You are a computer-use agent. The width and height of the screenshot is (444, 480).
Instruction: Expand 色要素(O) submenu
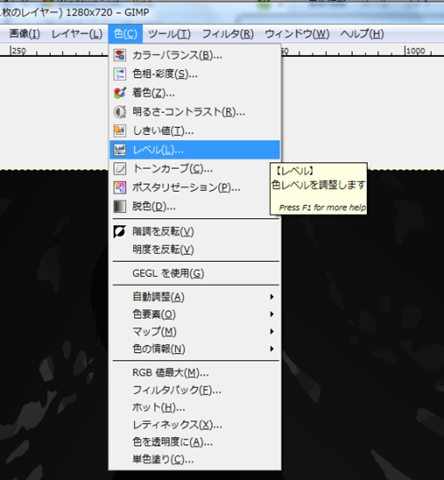[195, 314]
